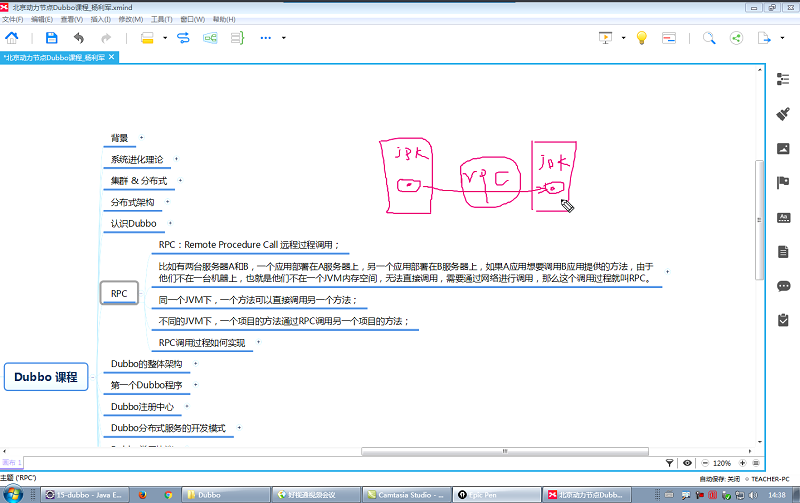Close the 北京动力节点Dubbo课程 tab

click(111, 57)
